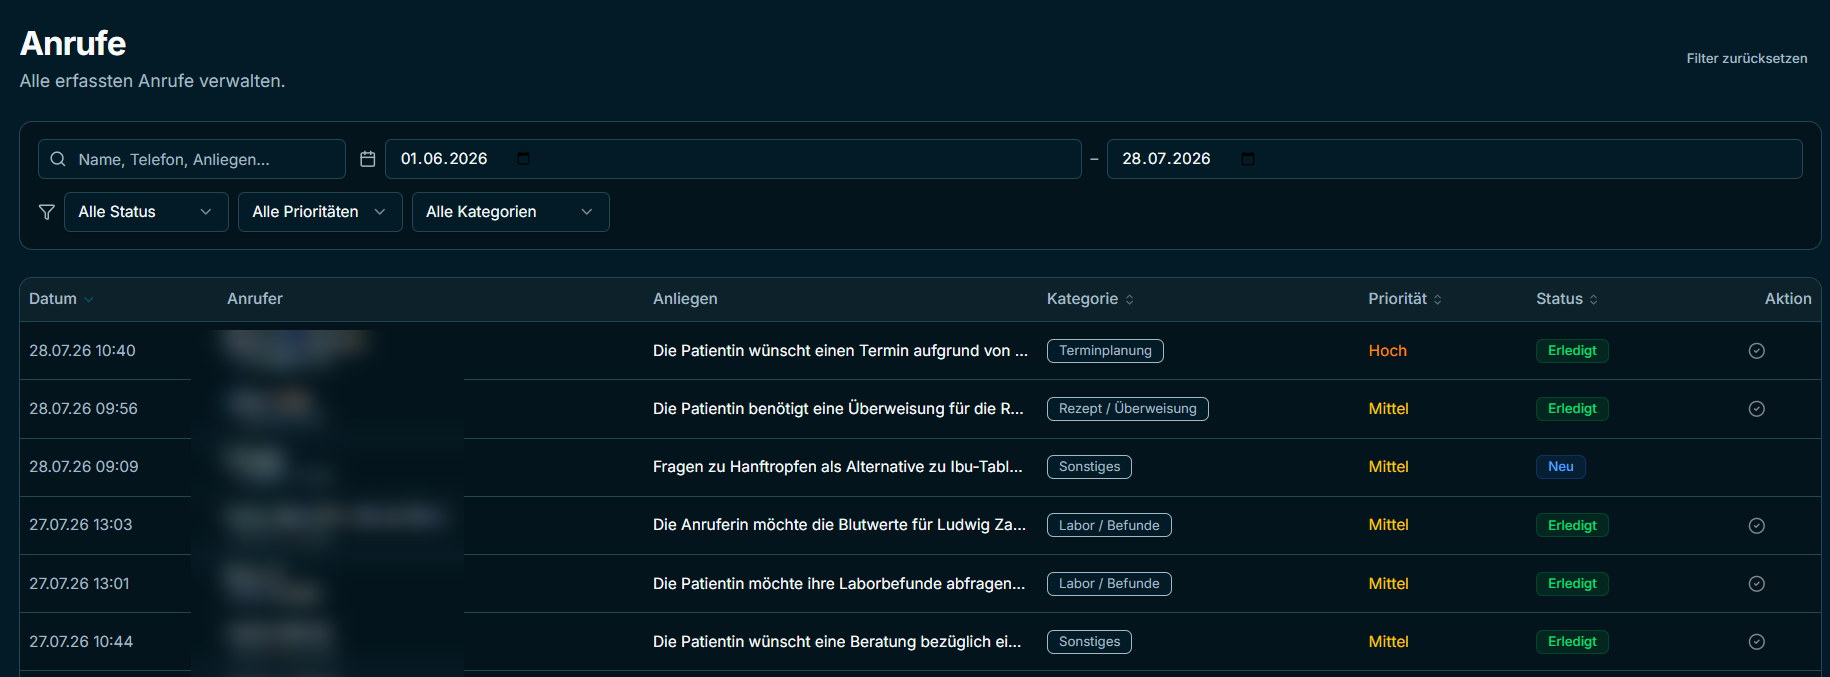Click the Anliegen column header
Image resolution: width=1830 pixels, height=677 pixels.
point(685,299)
